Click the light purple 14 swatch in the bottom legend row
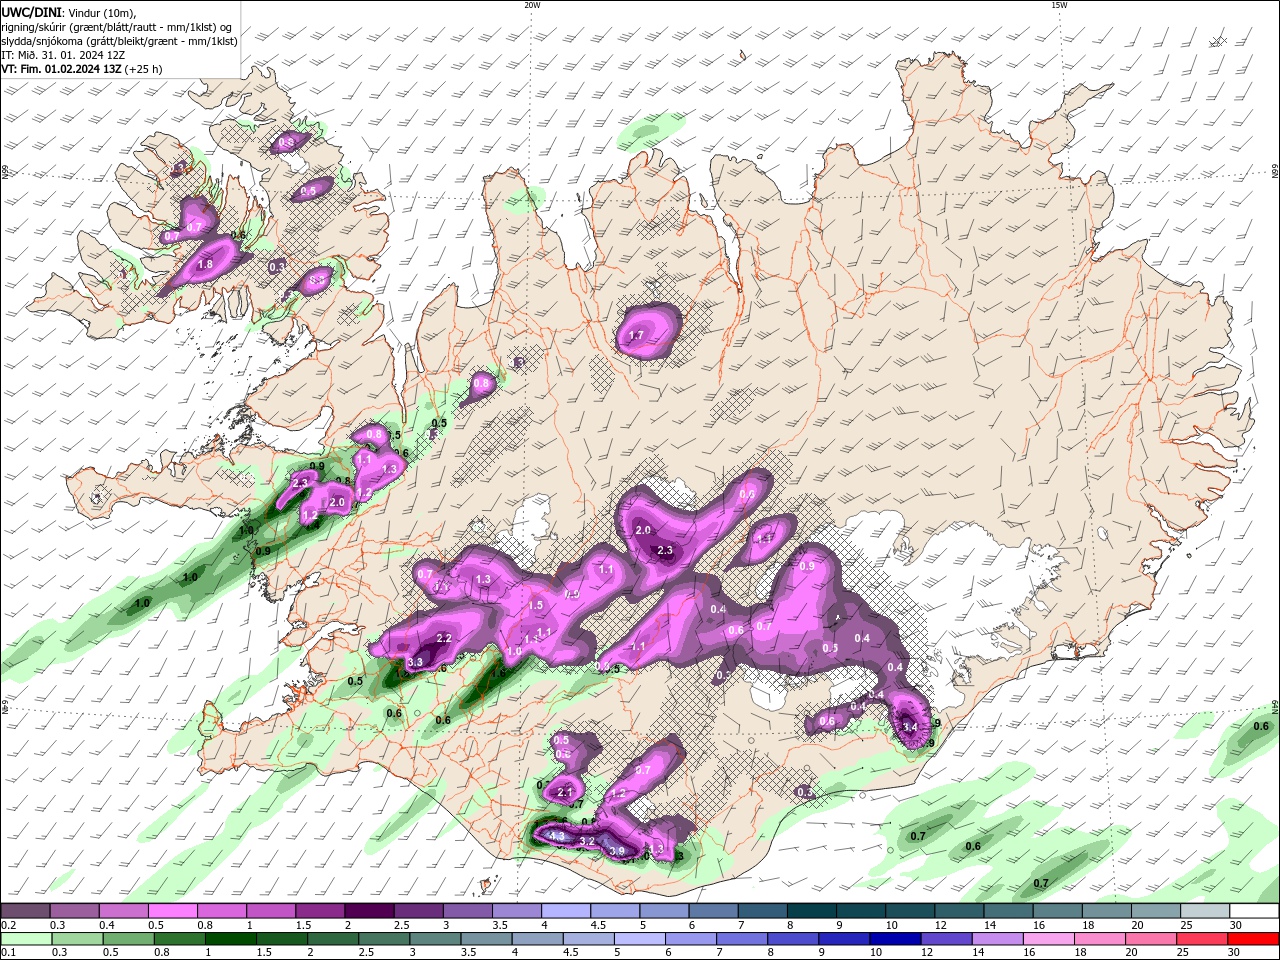Viewport: 1280px width, 960px height. click(996, 939)
